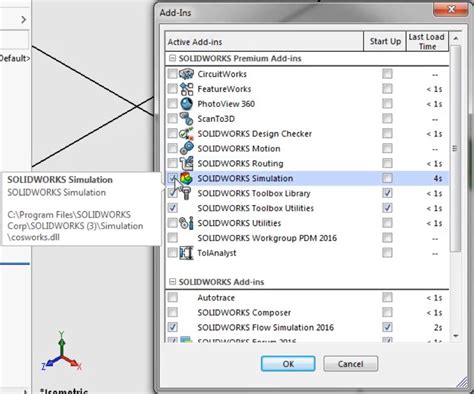
Task: Click the FeatureWorks add-in icon
Action: pos(186,89)
